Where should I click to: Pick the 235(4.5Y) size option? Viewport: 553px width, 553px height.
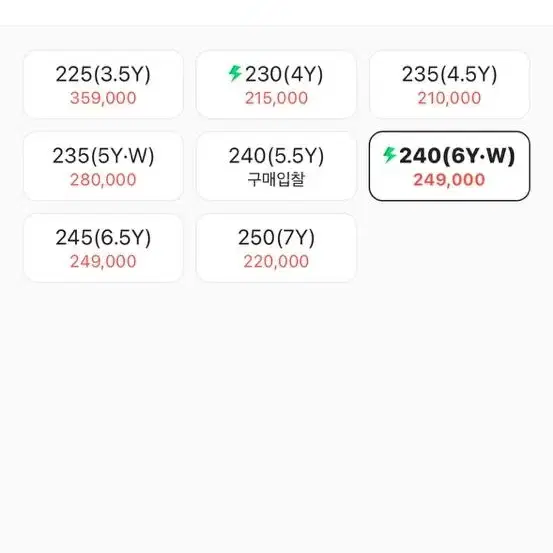coord(449,84)
